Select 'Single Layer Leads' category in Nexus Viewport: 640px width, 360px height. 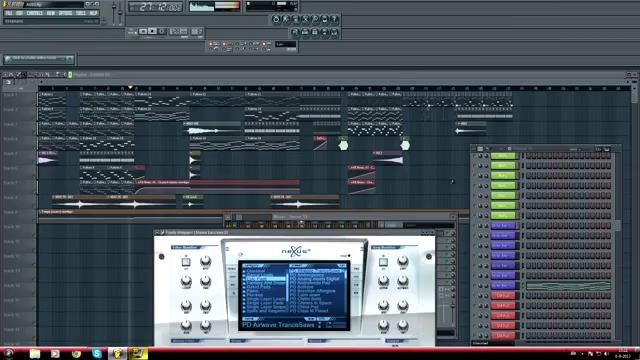[266, 299]
